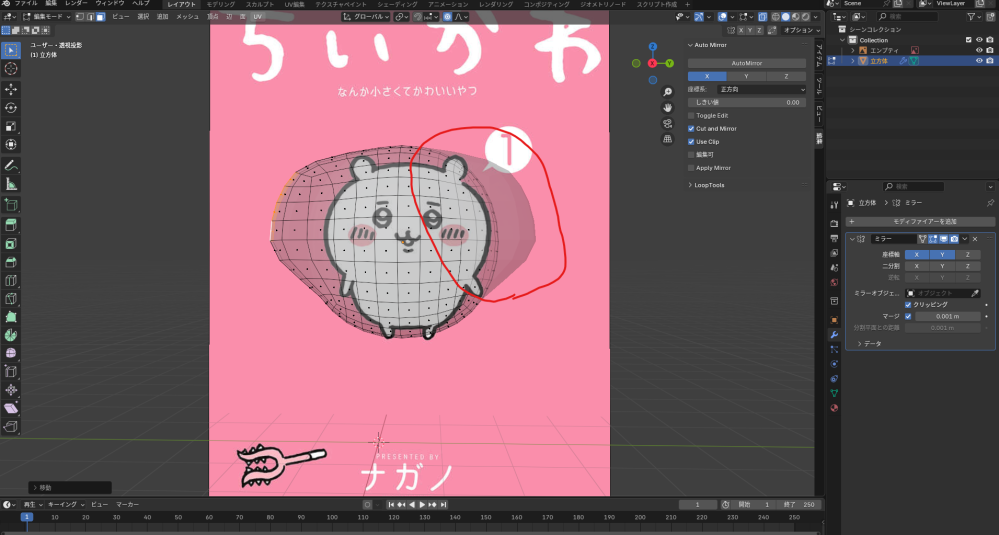Toggle クリッピング checkbox in mirror modifier
Screen dimensions: 999x535
pyautogui.click(x=908, y=304)
